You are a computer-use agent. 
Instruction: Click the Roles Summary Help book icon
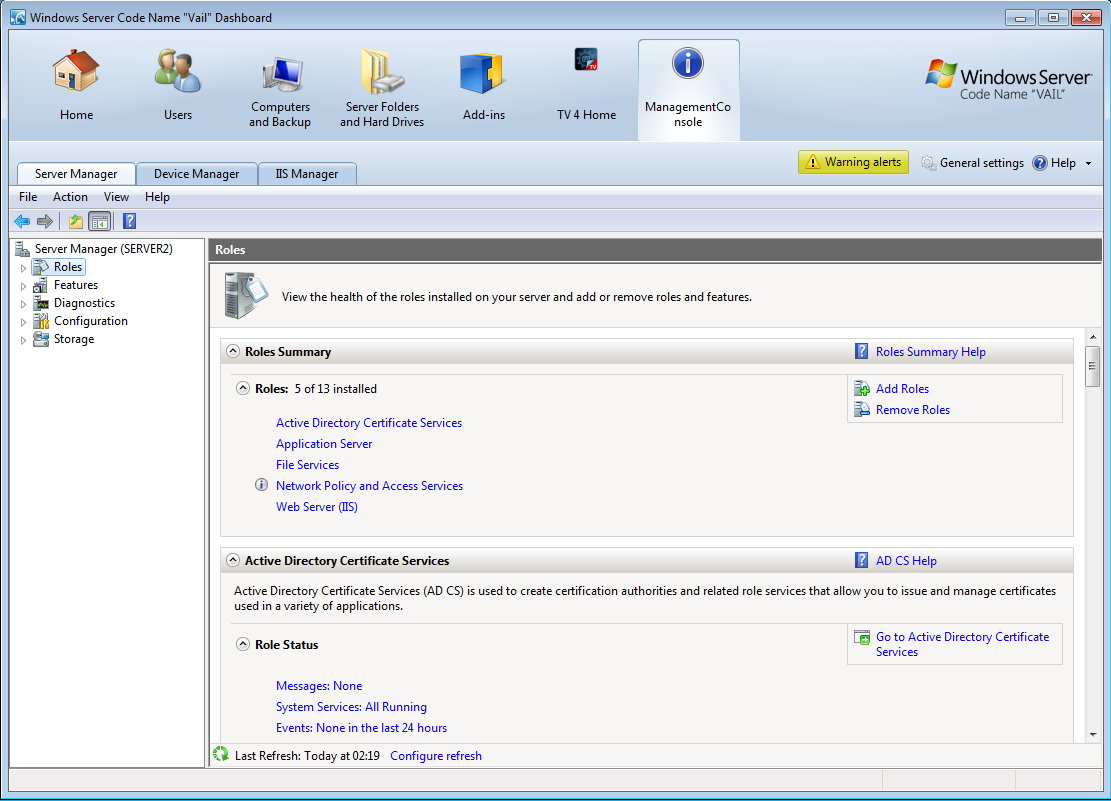862,352
